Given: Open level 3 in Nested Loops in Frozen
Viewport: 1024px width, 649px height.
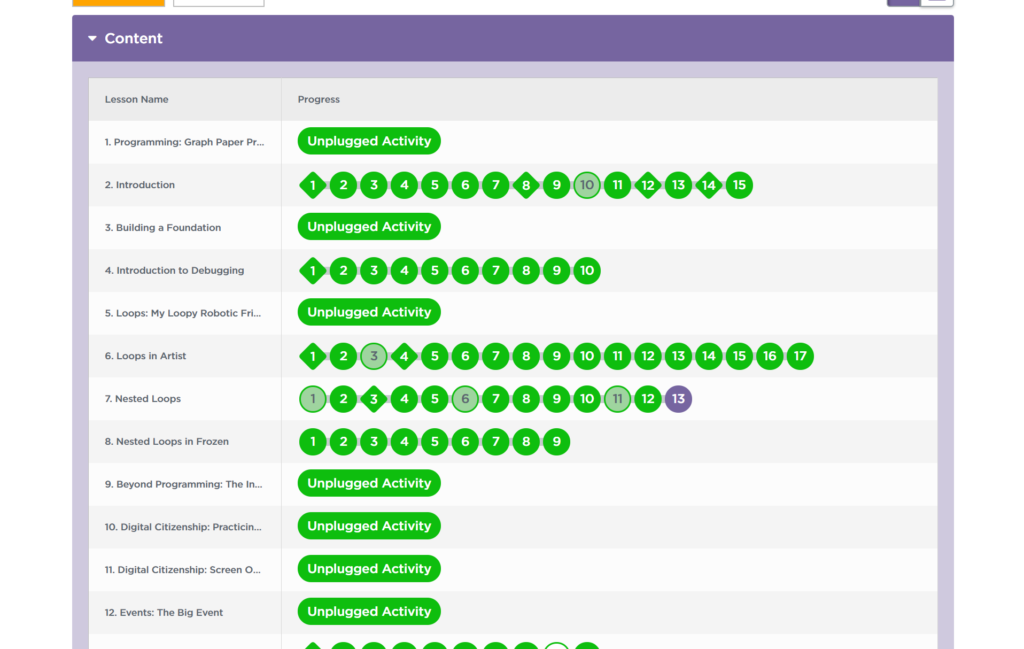Looking at the screenshot, I should point(374,442).
